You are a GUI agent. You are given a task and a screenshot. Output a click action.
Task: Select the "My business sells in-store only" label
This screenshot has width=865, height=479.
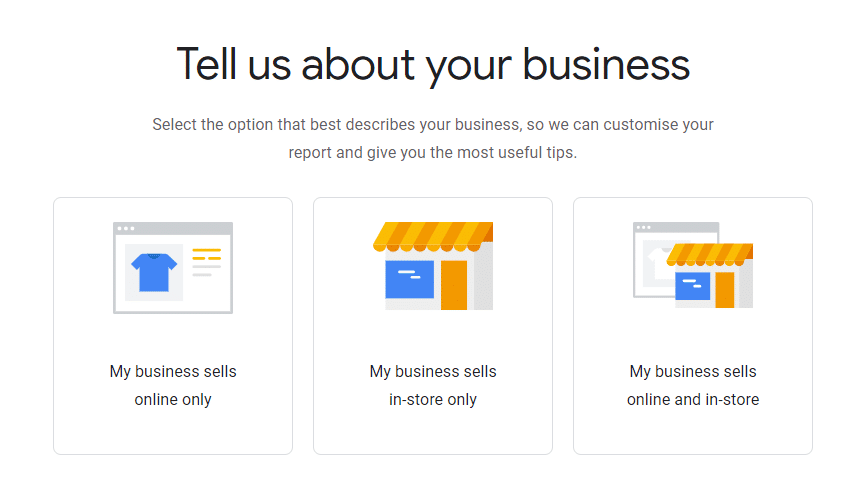tap(433, 385)
